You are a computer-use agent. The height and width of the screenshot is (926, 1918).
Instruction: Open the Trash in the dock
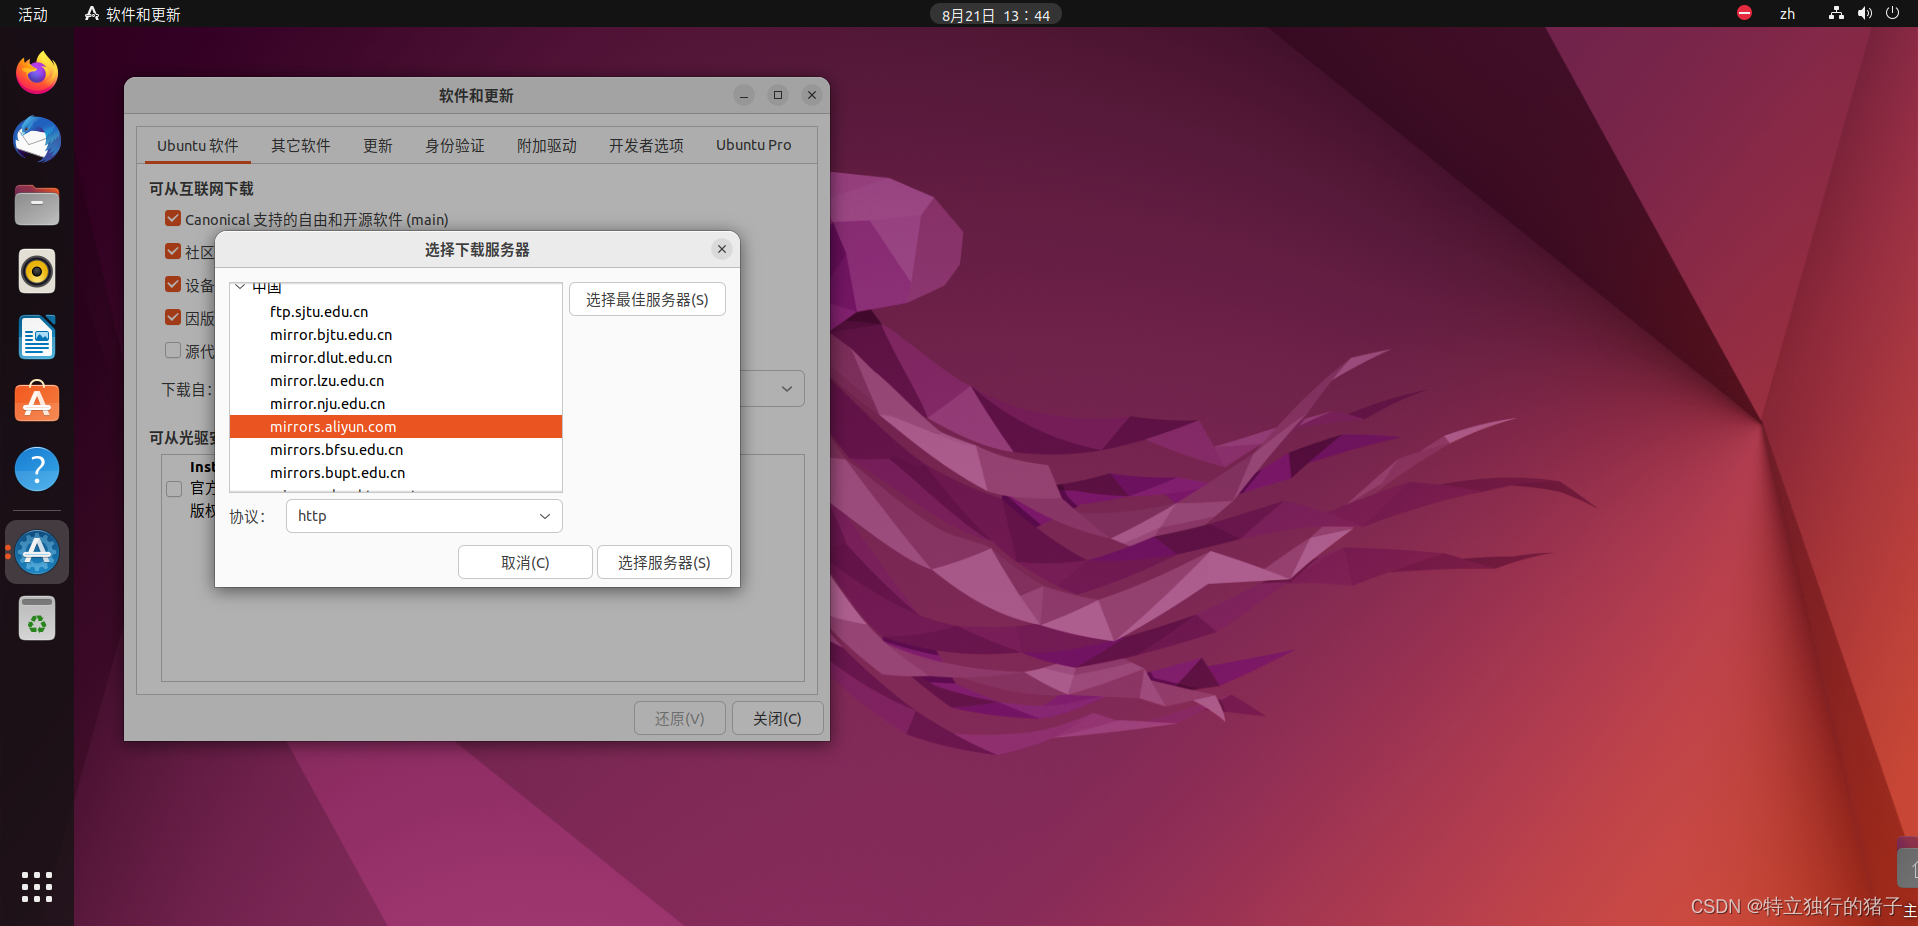point(37,618)
